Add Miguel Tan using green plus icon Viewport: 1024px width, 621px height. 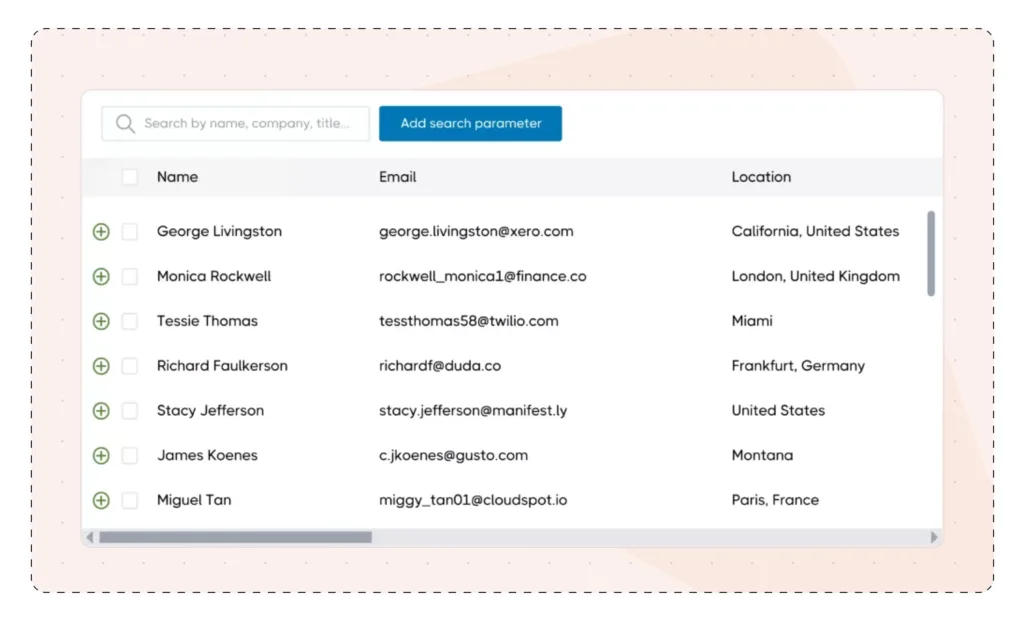tap(101, 500)
